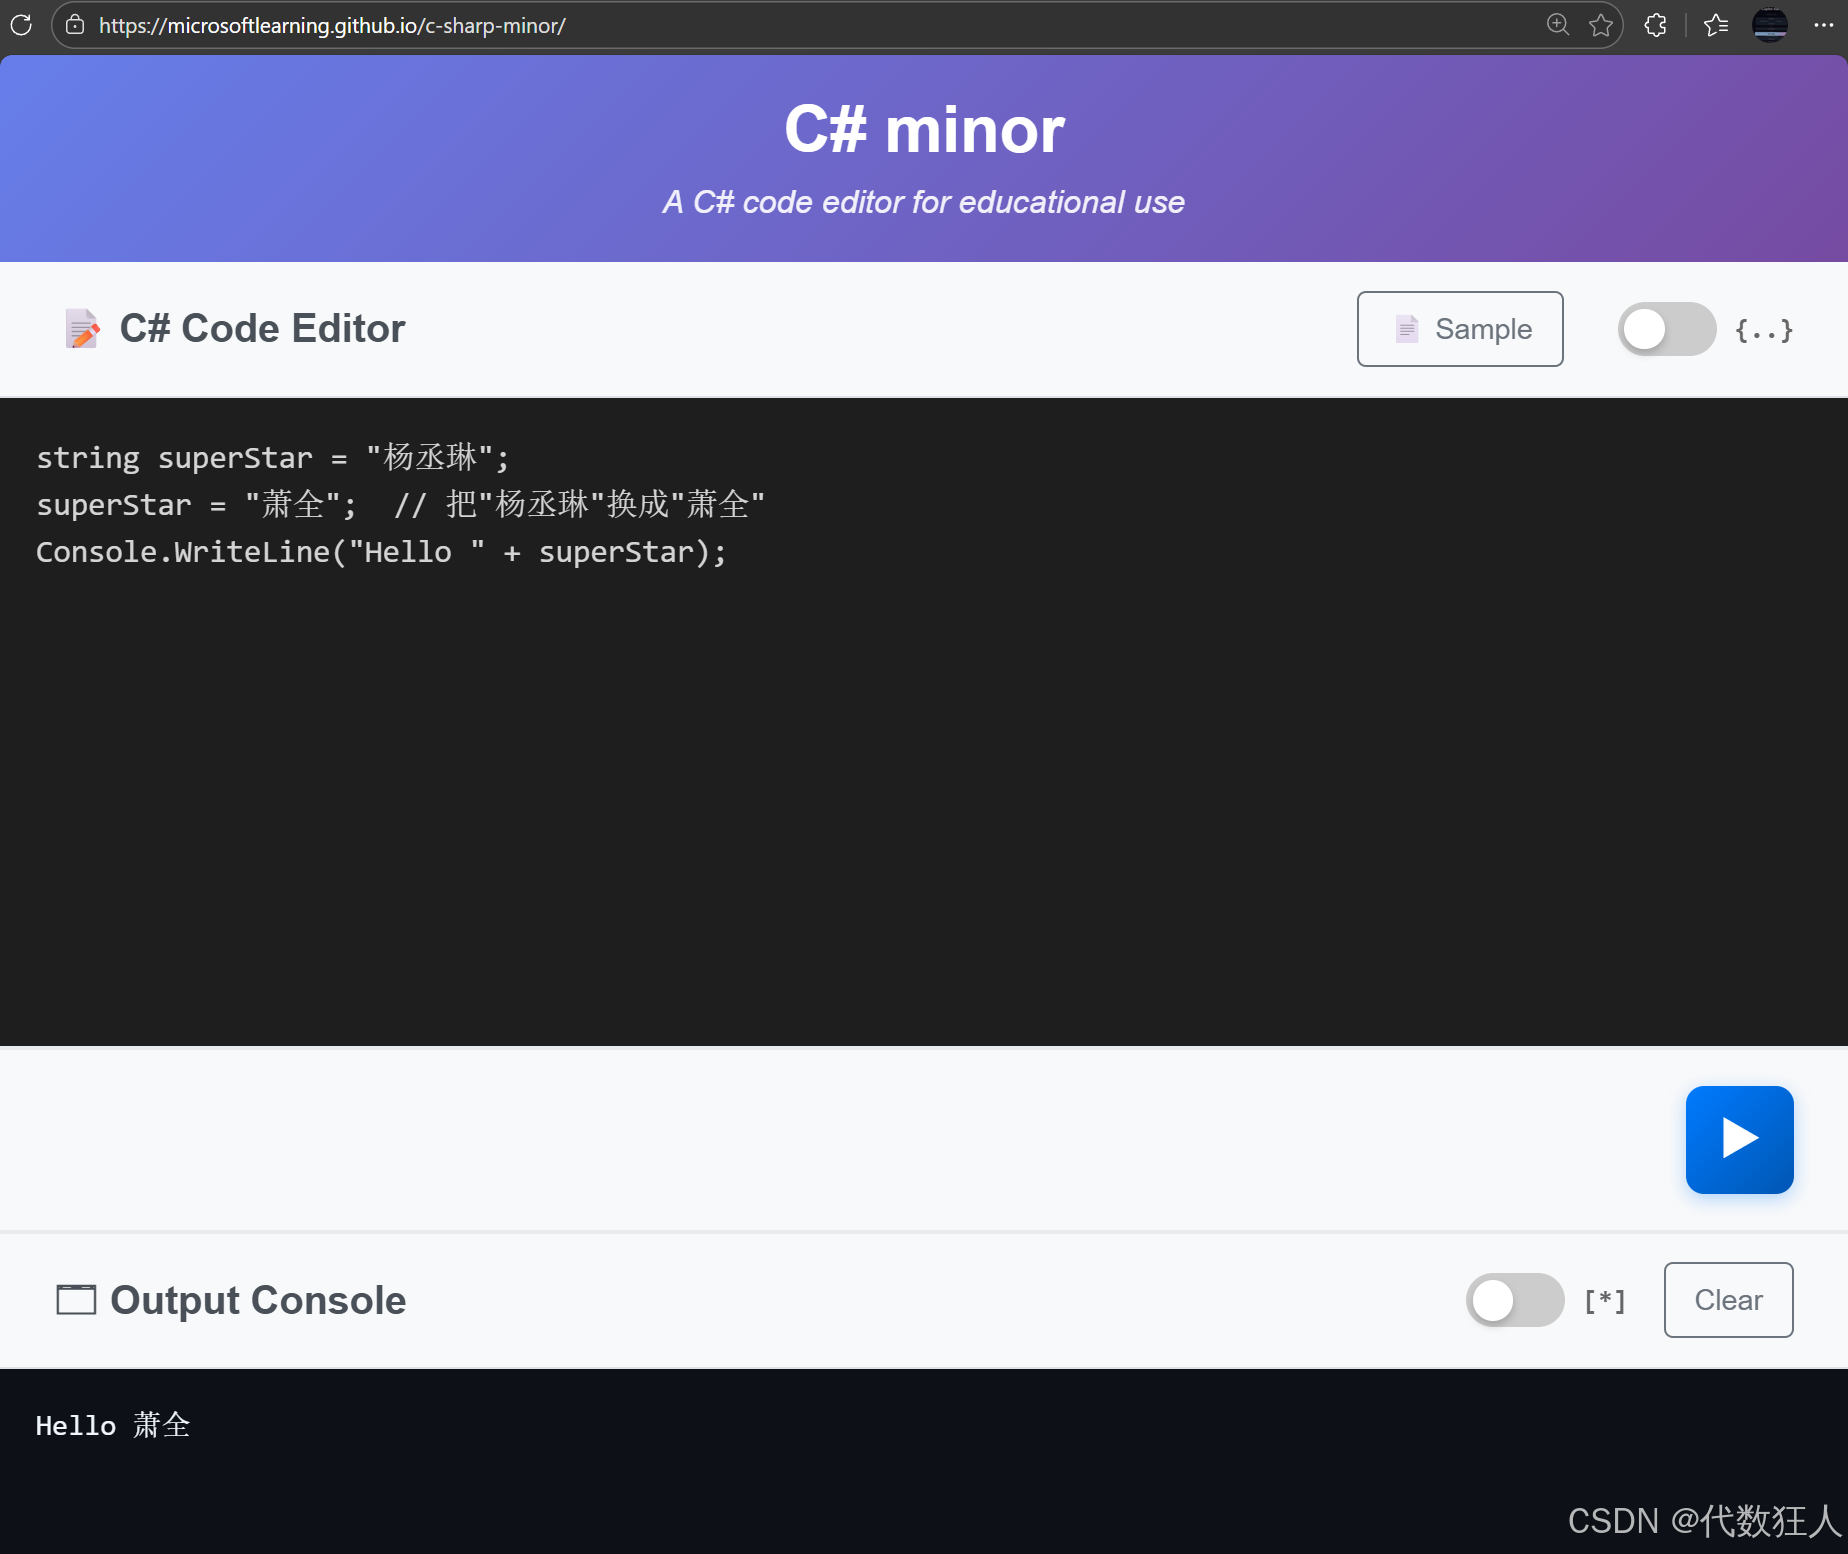This screenshot has height=1554, width=1848.
Task: Open the browser profile avatar
Action: point(1770,25)
